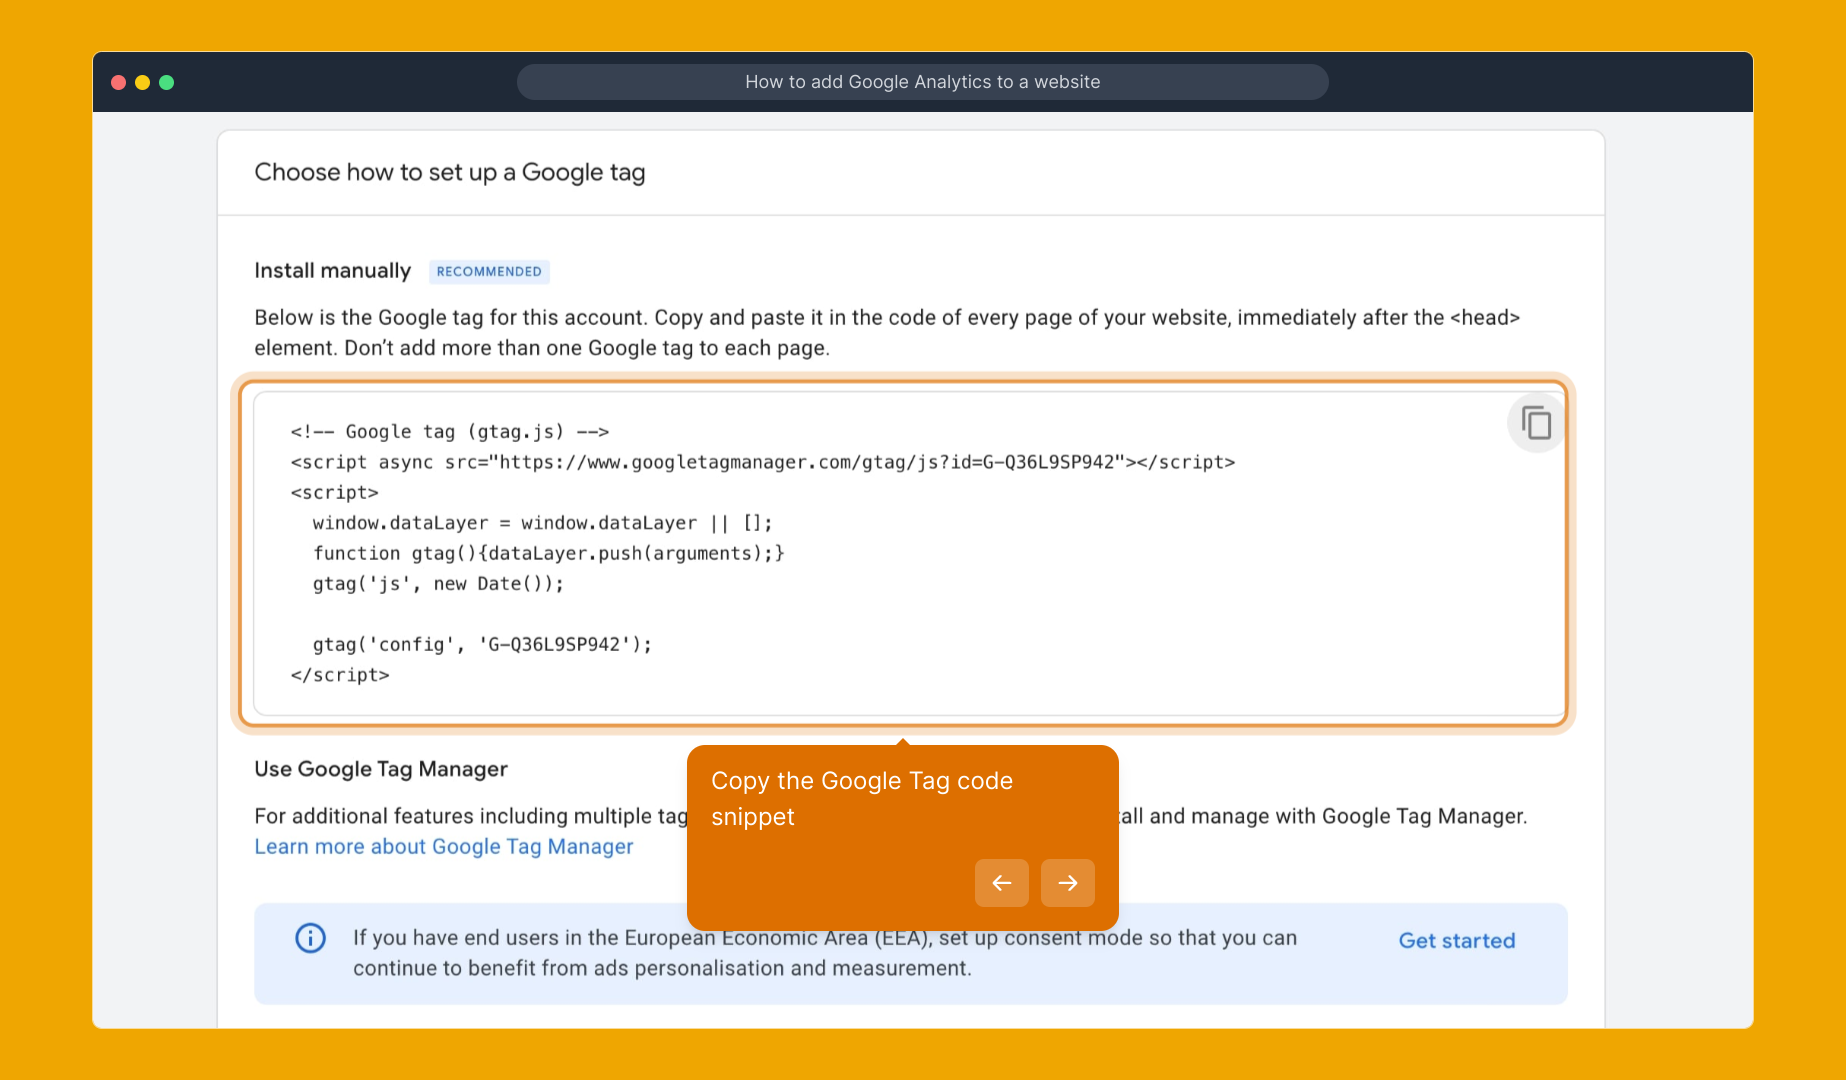Select the Choose how to set up a Google tag title
The width and height of the screenshot is (1846, 1080).
(x=450, y=172)
